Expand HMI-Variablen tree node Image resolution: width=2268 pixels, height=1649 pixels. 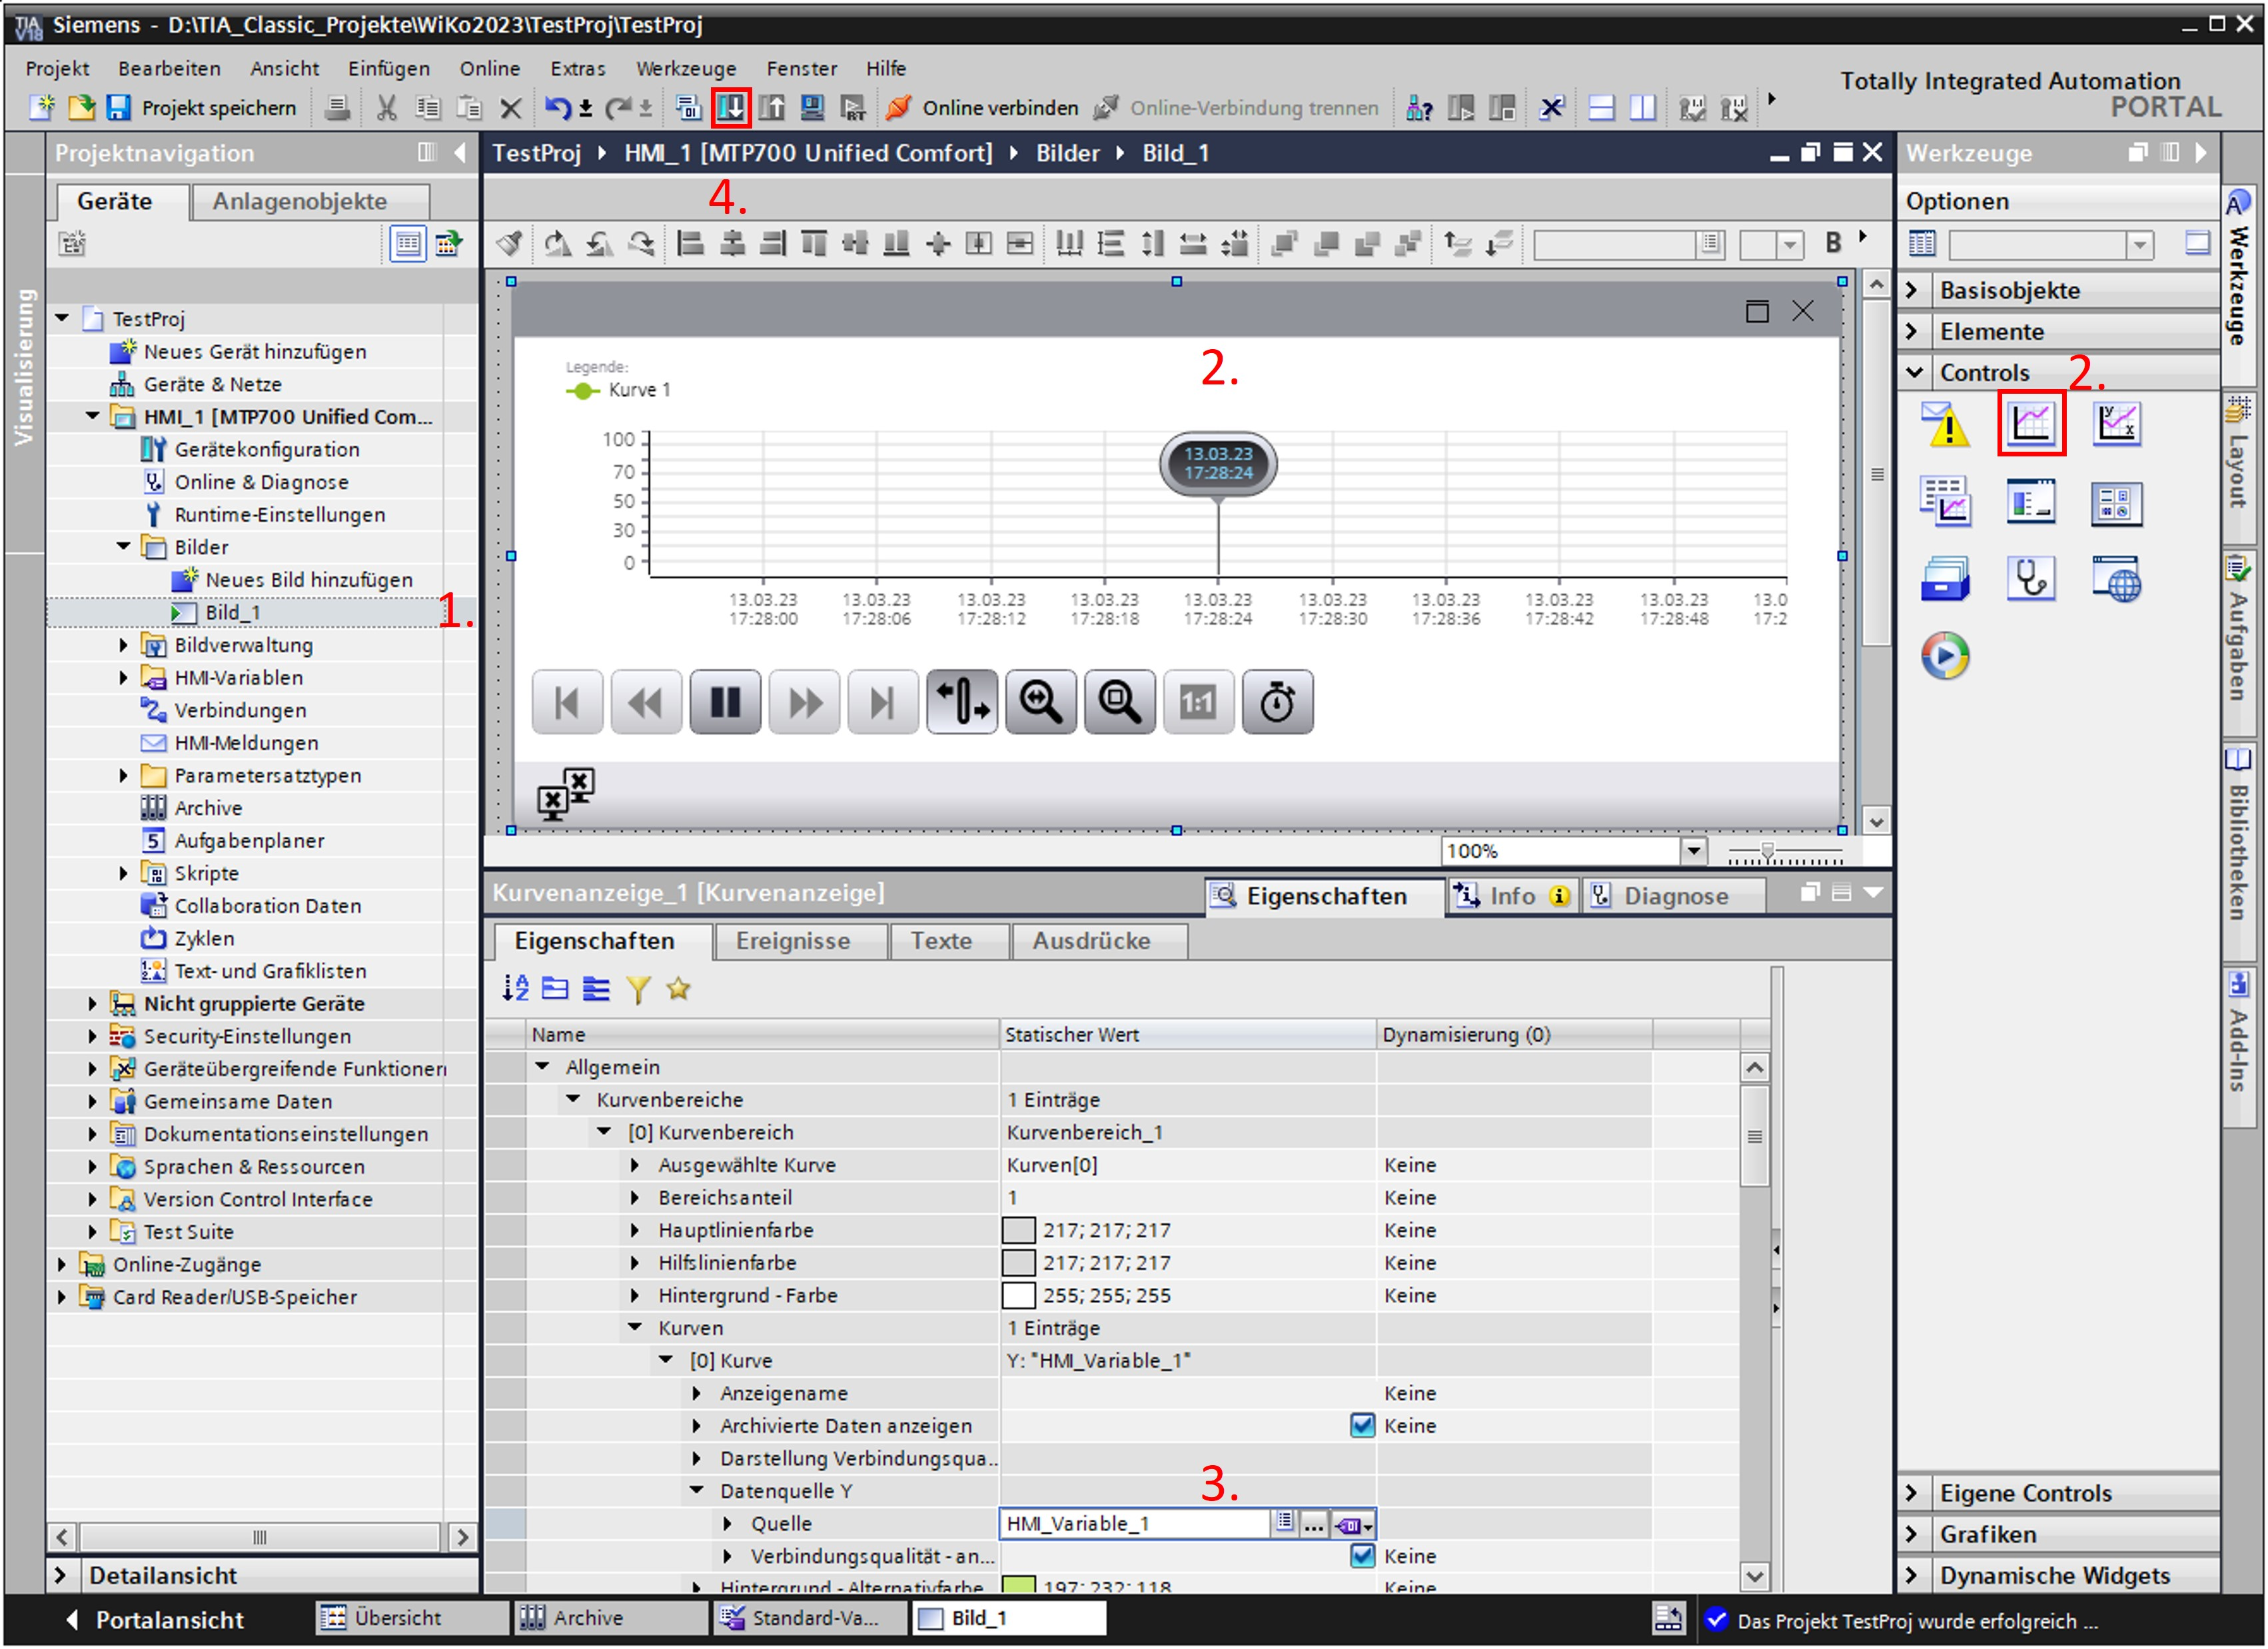click(x=123, y=678)
